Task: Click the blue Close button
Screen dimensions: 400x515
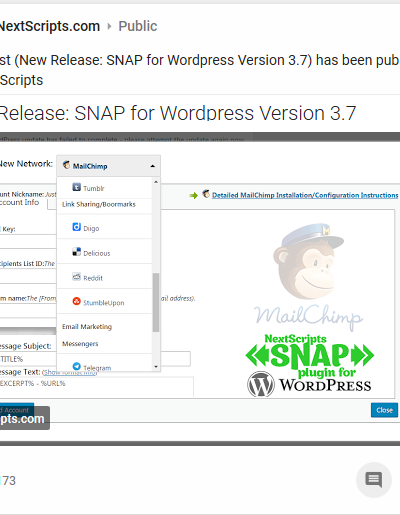Action: (384, 410)
